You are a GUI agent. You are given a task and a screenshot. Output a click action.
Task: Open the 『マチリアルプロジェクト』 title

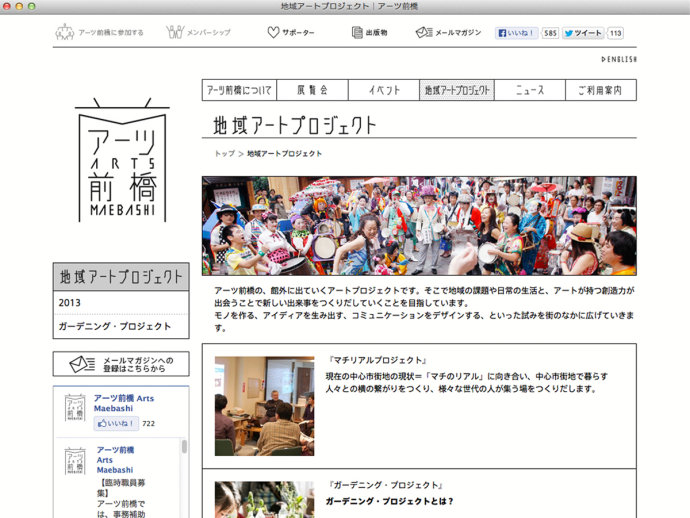click(x=377, y=360)
